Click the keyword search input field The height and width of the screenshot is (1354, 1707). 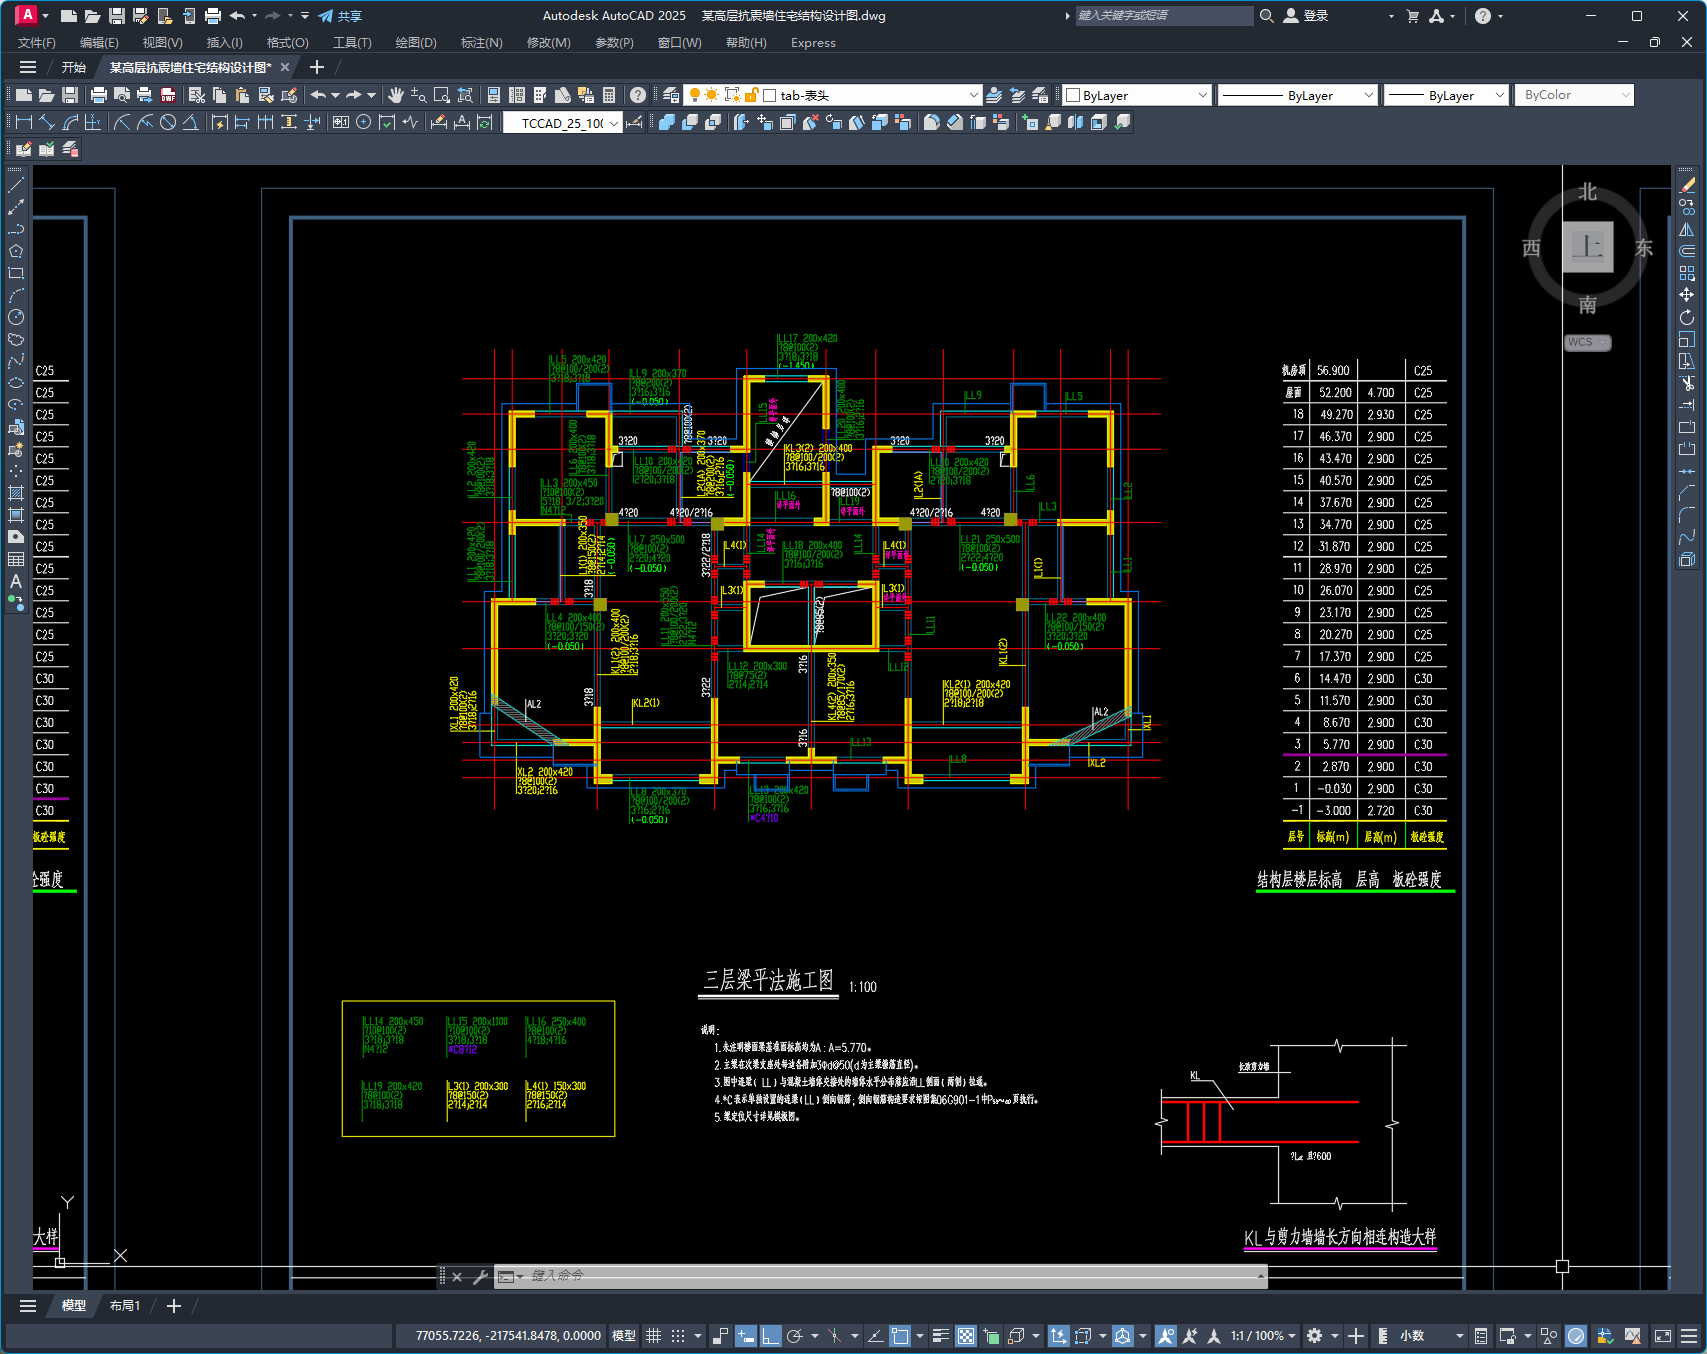(x=1164, y=16)
